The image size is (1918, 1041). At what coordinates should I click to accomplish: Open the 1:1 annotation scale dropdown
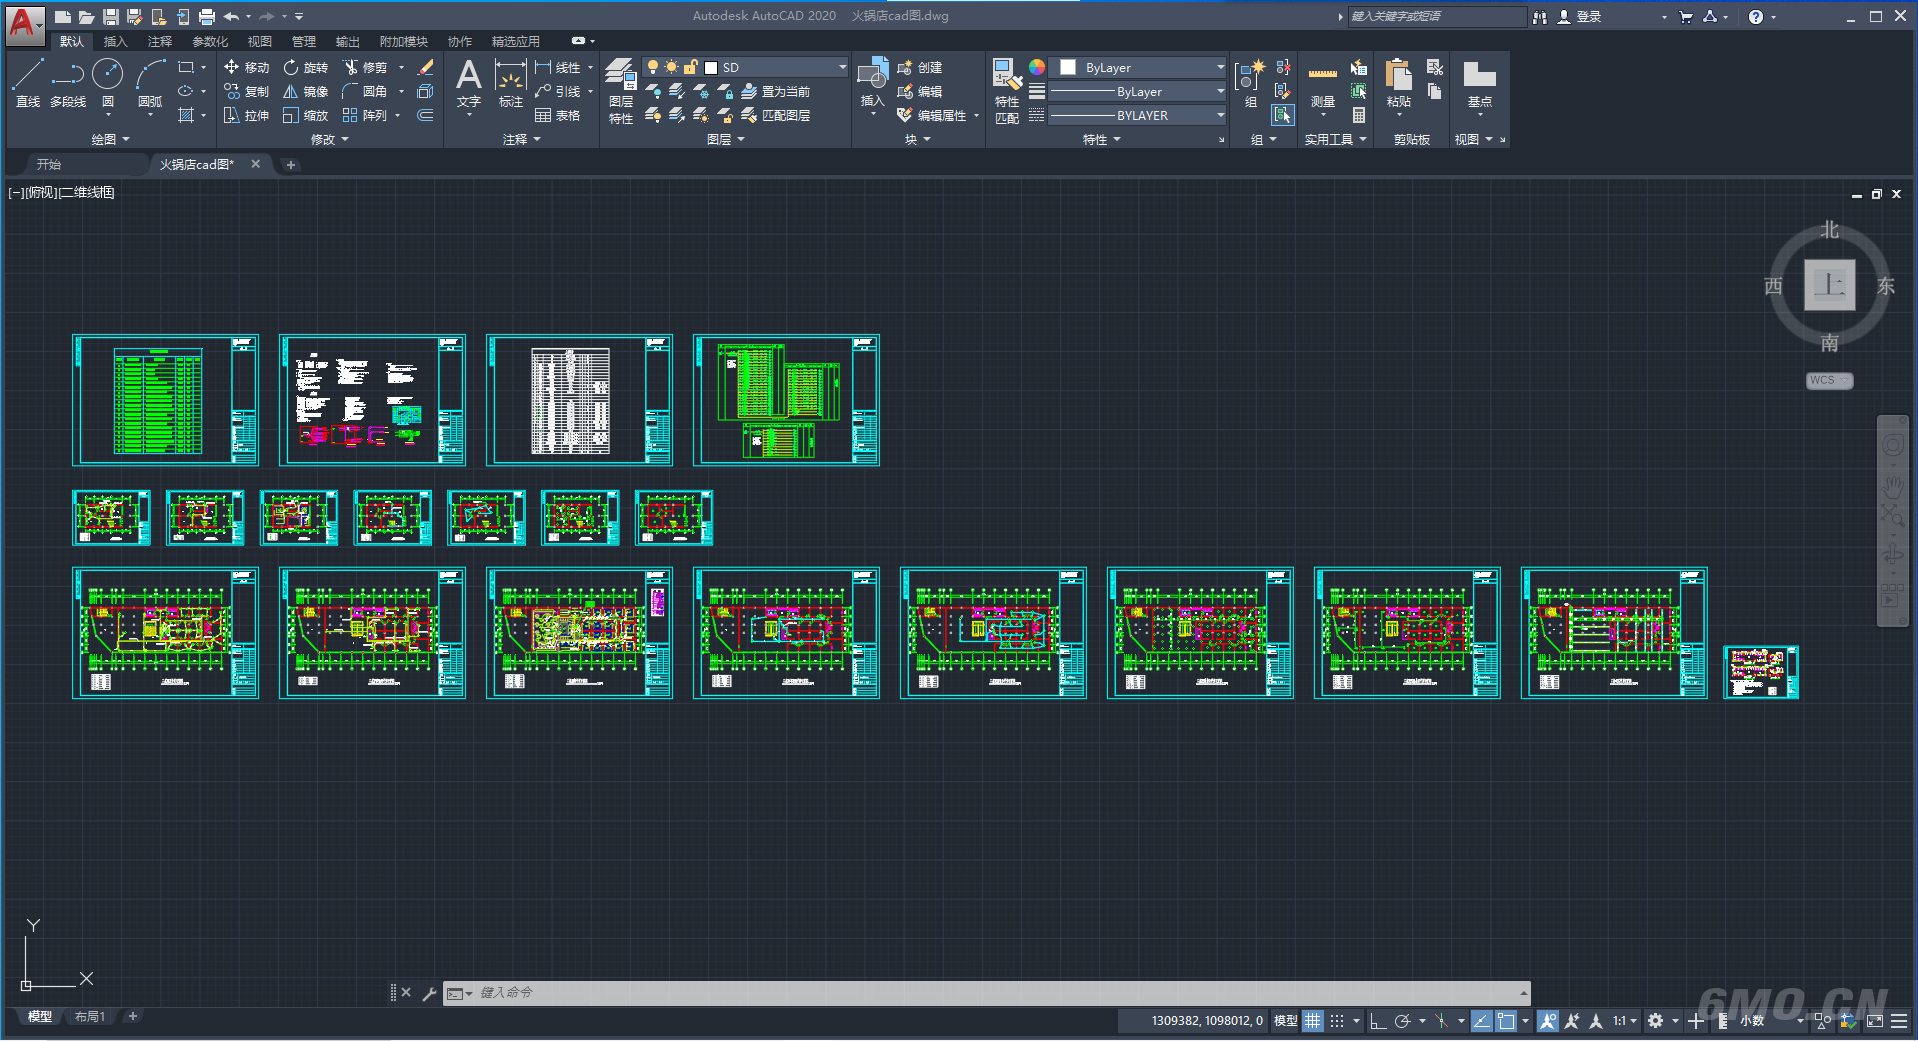[1624, 1021]
